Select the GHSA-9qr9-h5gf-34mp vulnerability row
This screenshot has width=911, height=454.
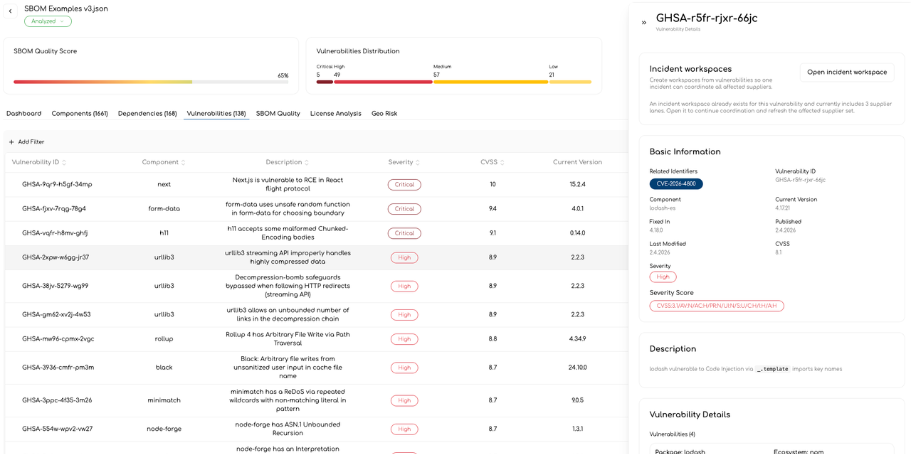(57, 185)
